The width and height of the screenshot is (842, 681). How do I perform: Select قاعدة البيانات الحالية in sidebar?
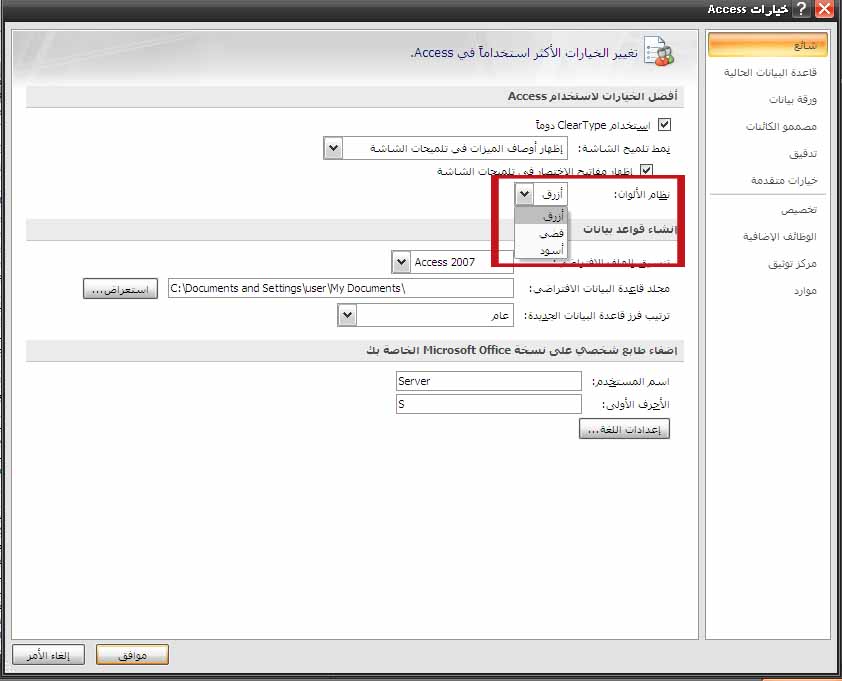pos(770,73)
